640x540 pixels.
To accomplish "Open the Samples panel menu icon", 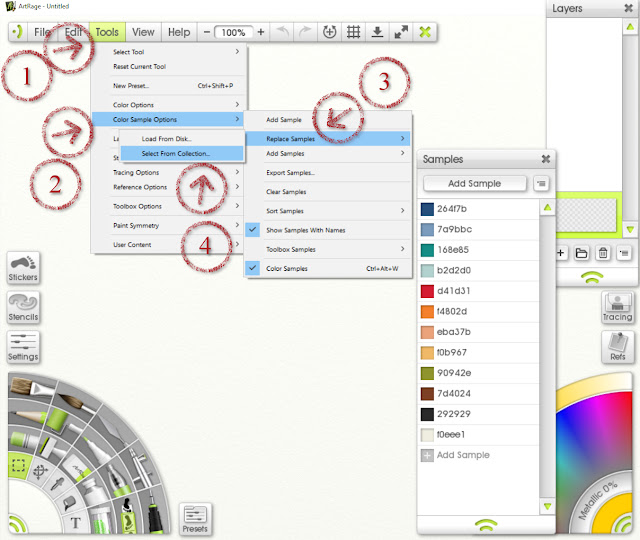I will pyautogui.click(x=542, y=184).
